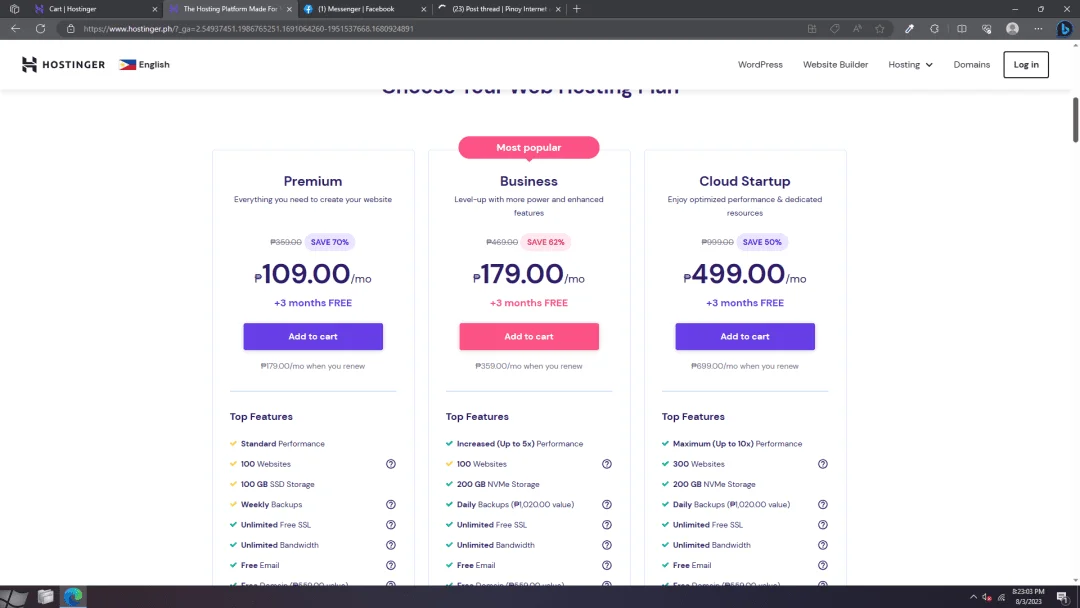Screen dimensions: 1080x608
Task: Open browser Settings and more menu
Action: pos(1038,29)
